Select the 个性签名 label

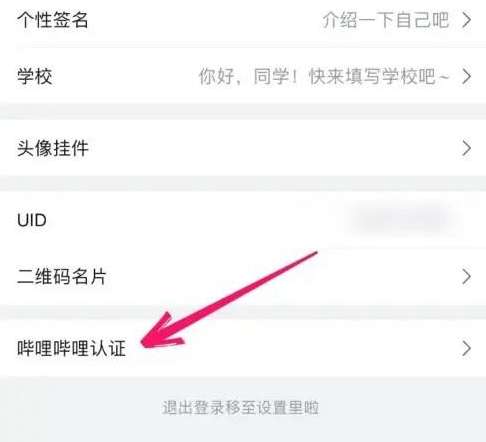point(53,20)
